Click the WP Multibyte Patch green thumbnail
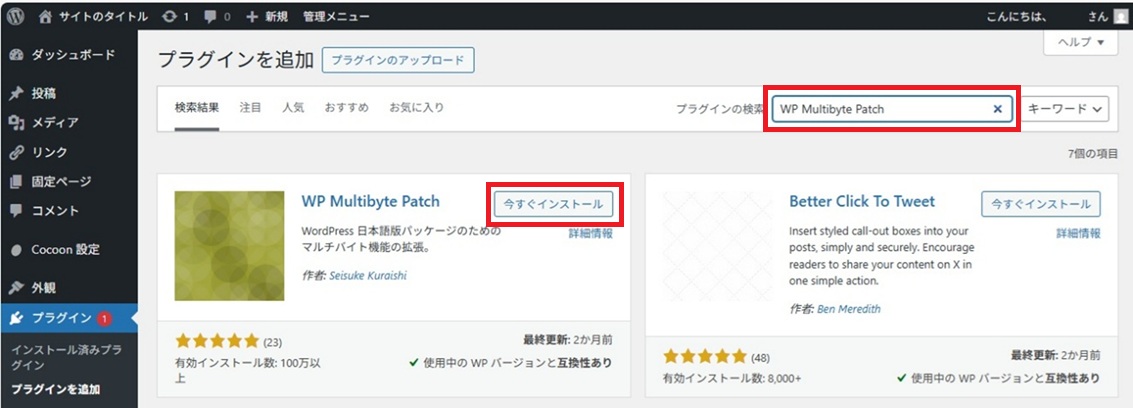 (229, 246)
